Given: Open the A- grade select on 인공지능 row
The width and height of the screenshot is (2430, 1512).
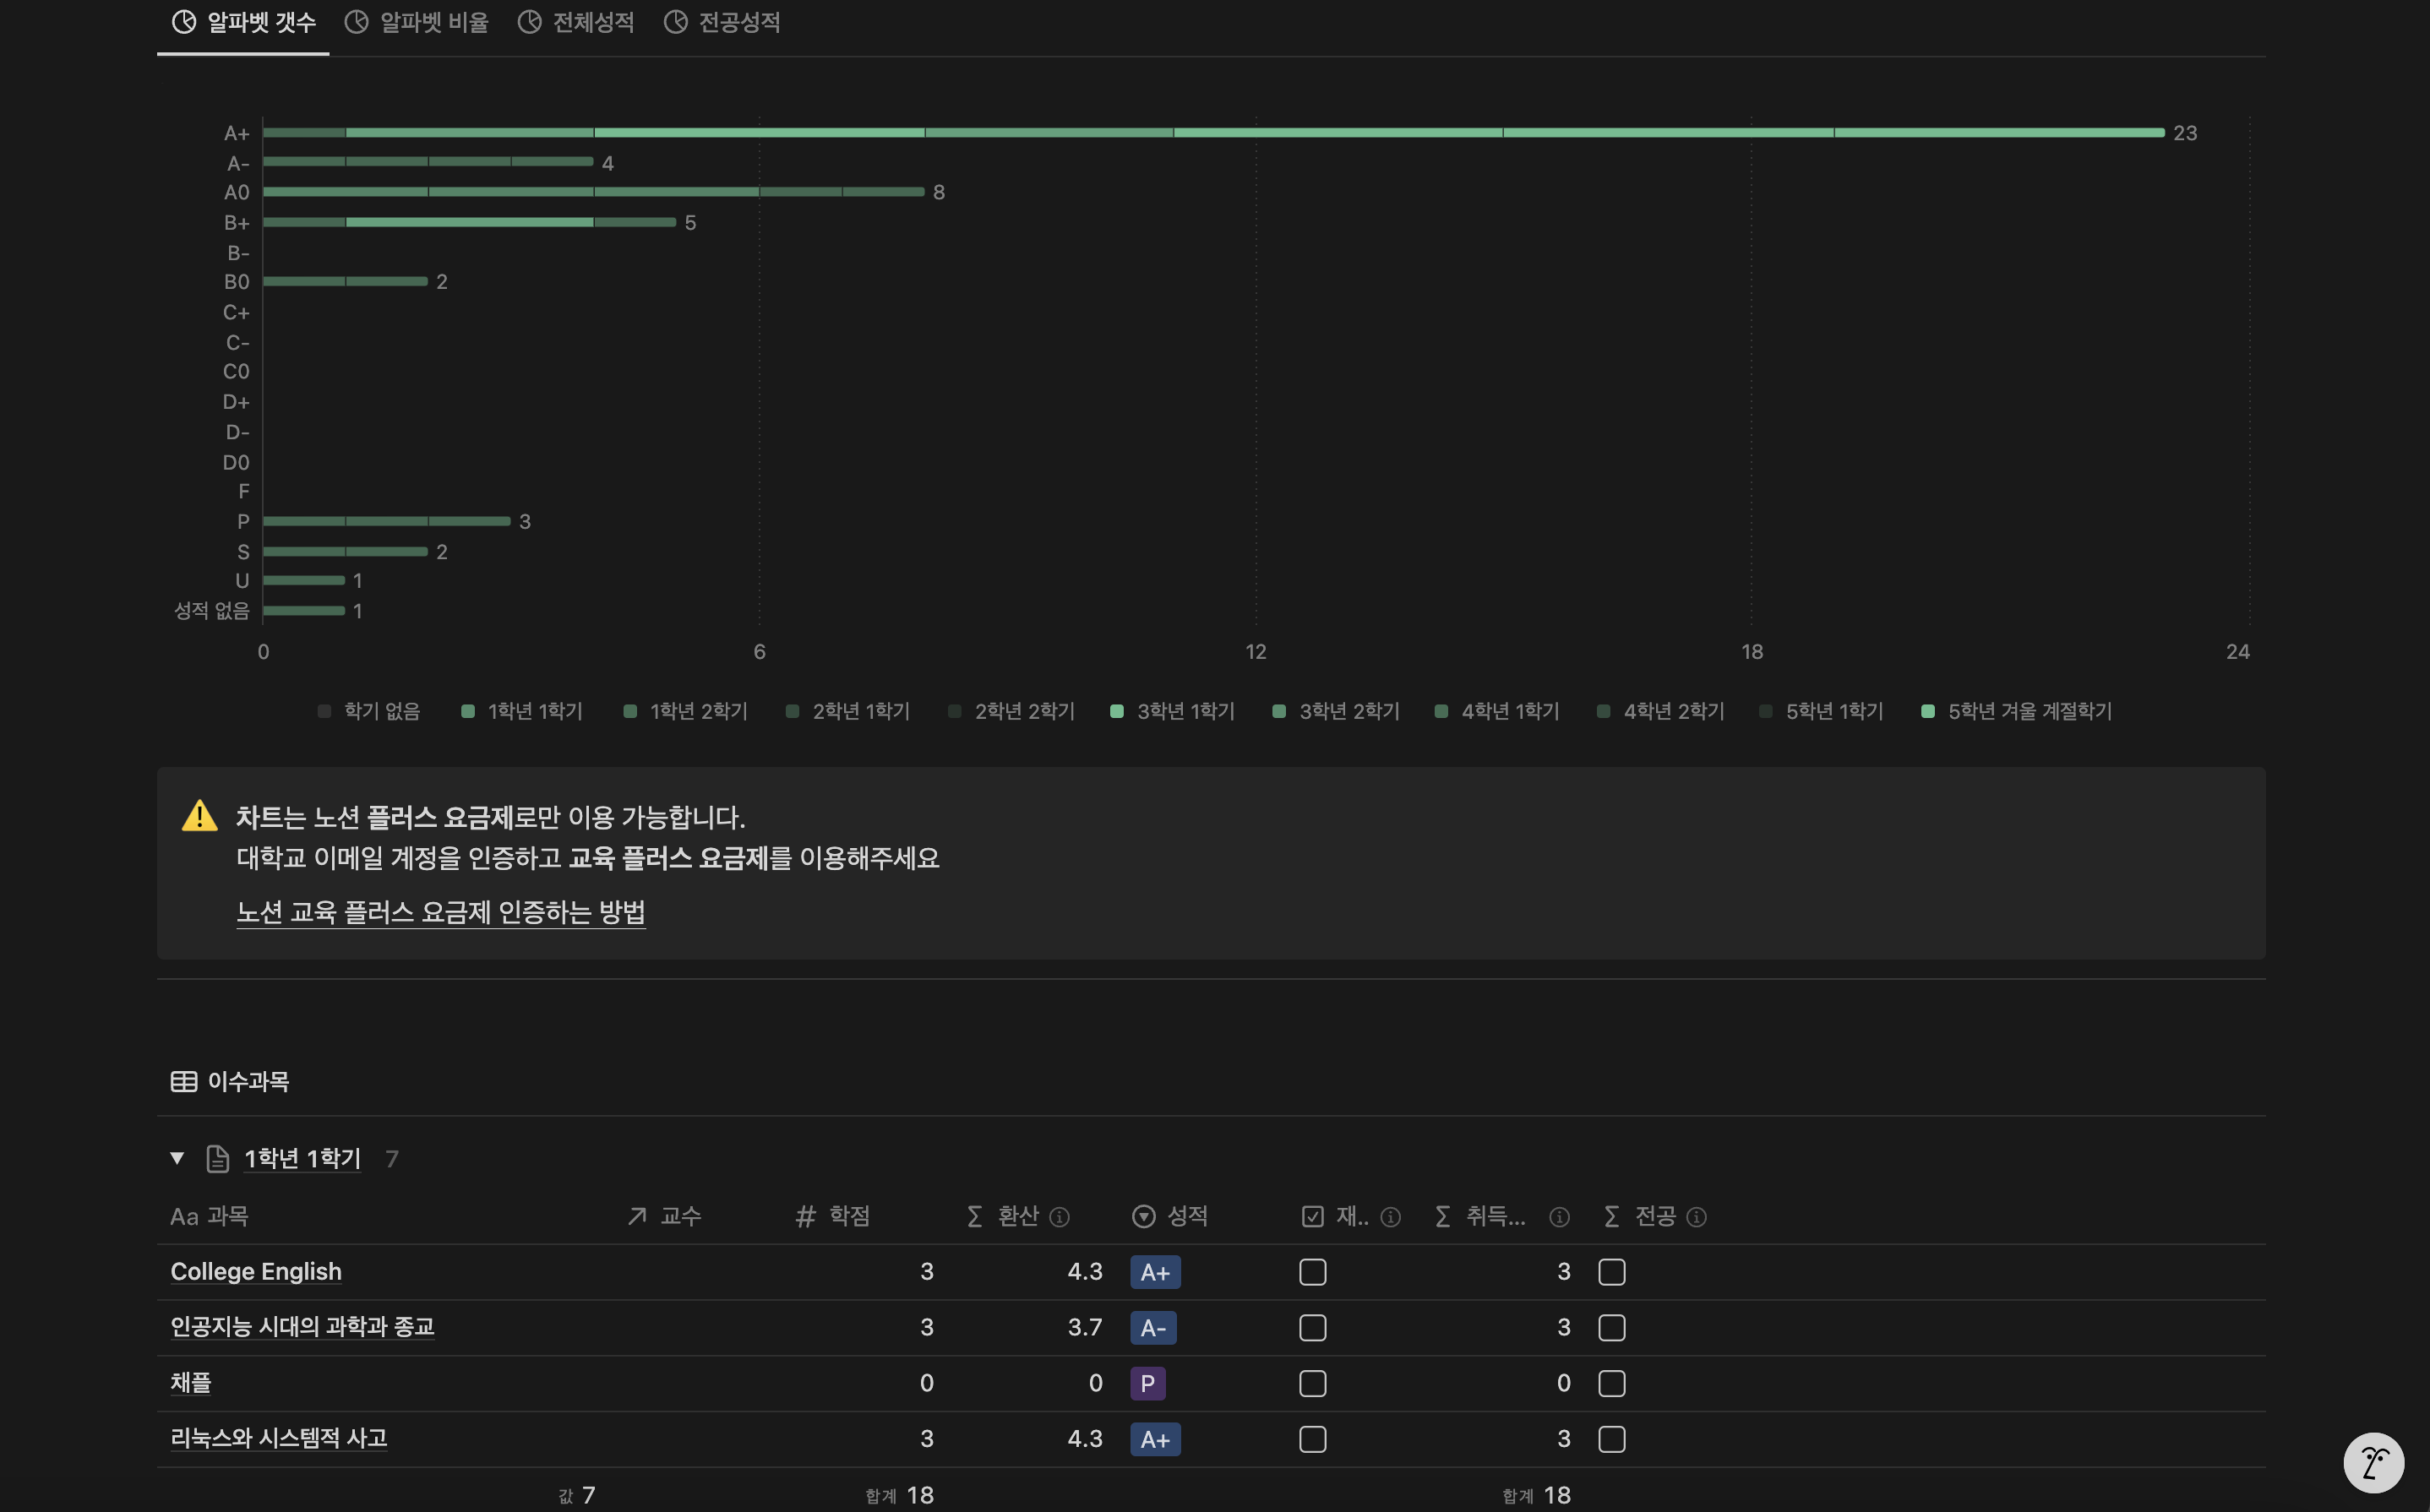Looking at the screenshot, I should [1153, 1328].
